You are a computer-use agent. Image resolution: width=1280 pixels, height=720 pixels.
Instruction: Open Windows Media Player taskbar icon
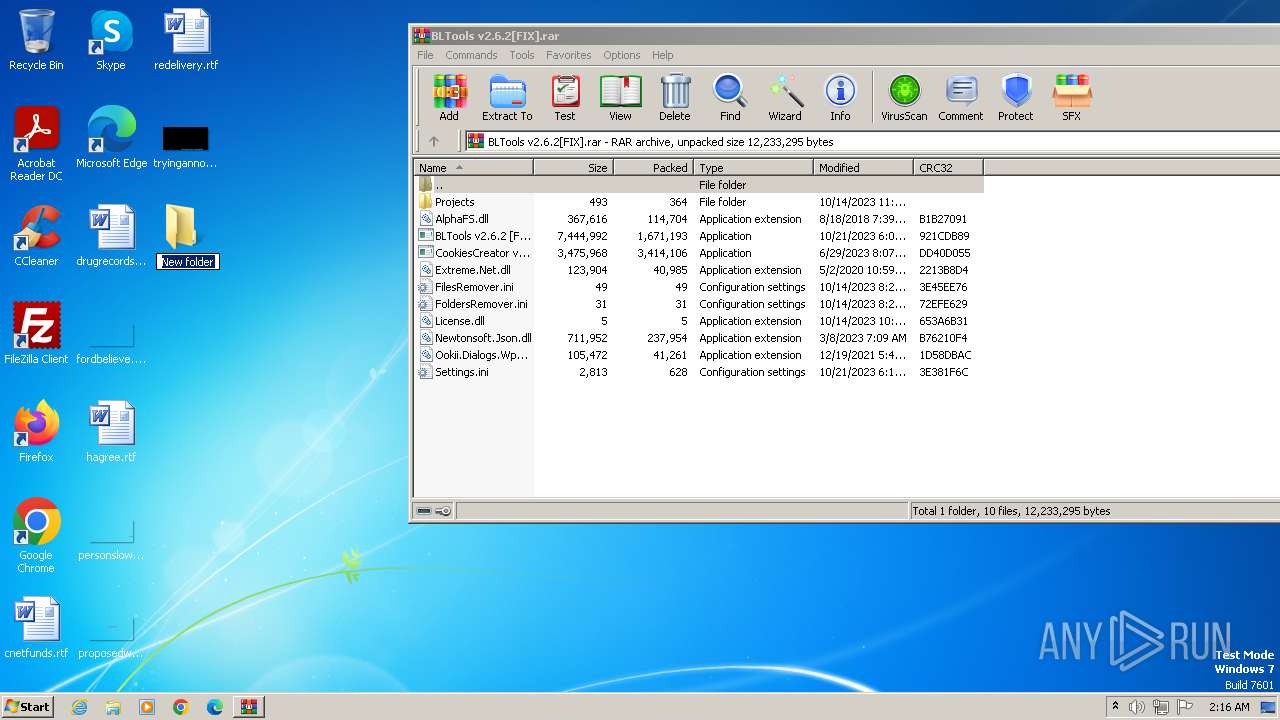click(147, 707)
